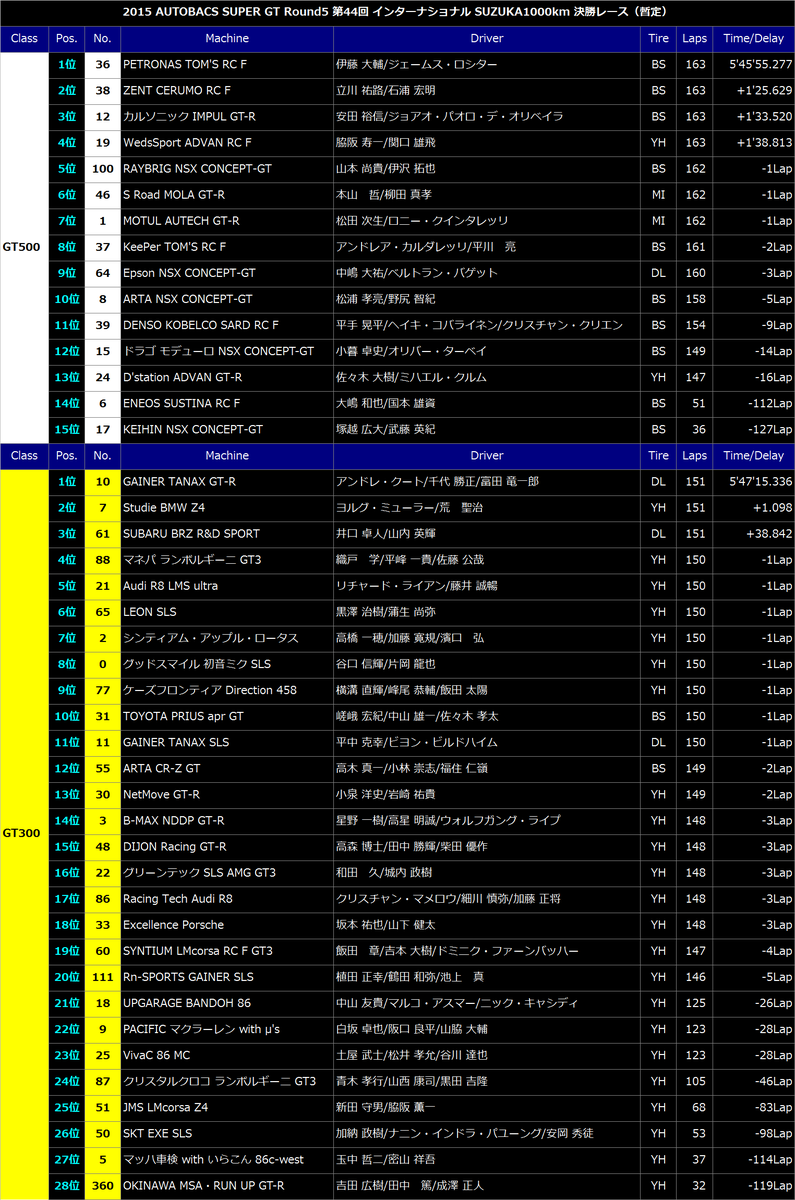Click car number 111 cell
Image resolution: width=795 pixels, height=1200 pixels.
click(102, 977)
